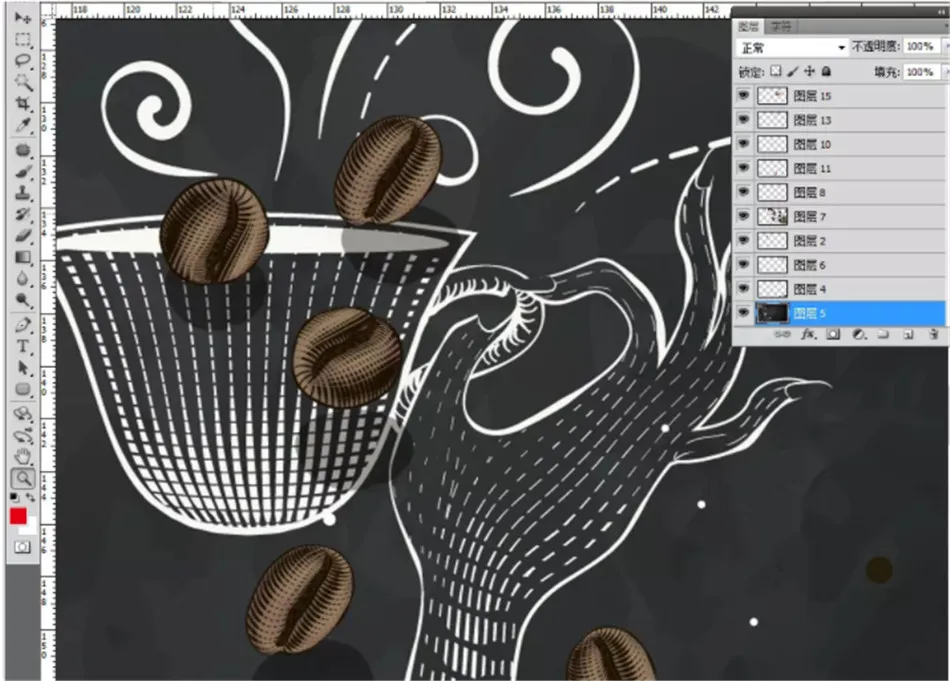Select the Clone Stamp tool
Image resolution: width=950 pixels, height=681 pixels.
coord(23,193)
